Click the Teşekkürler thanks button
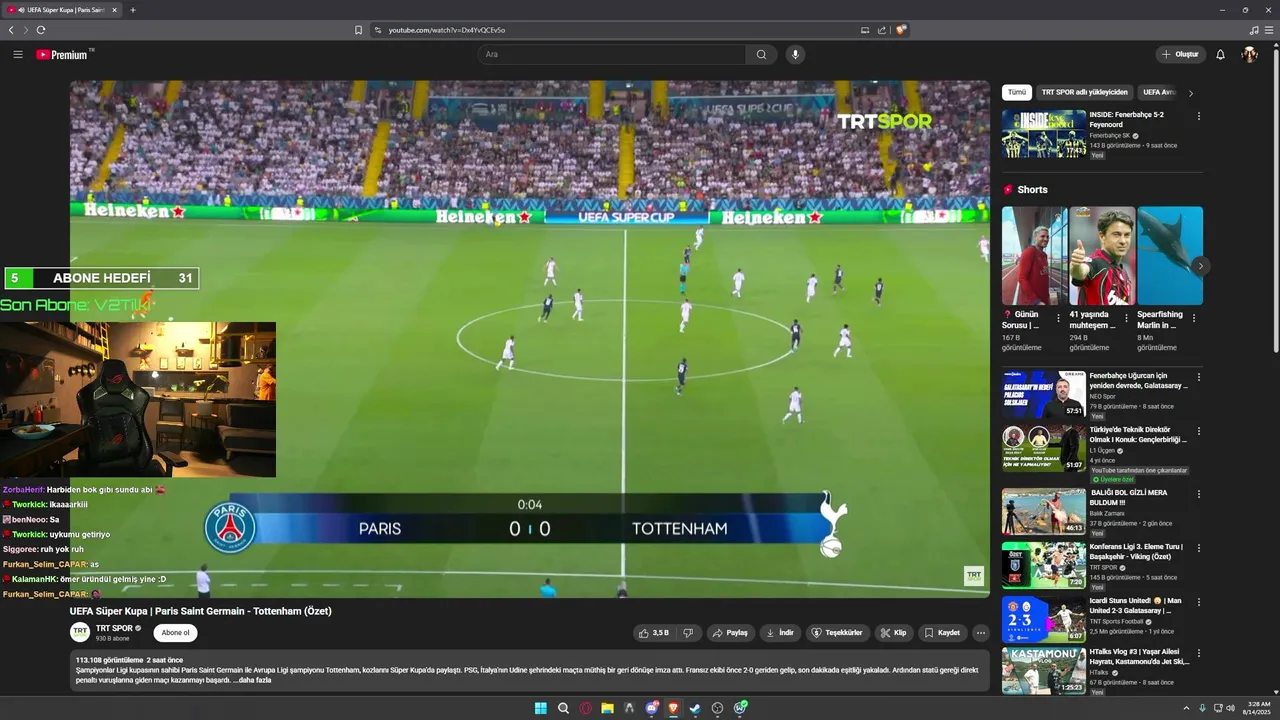Viewport: 1280px width, 720px height. pyautogui.click(x=837, y=633)
